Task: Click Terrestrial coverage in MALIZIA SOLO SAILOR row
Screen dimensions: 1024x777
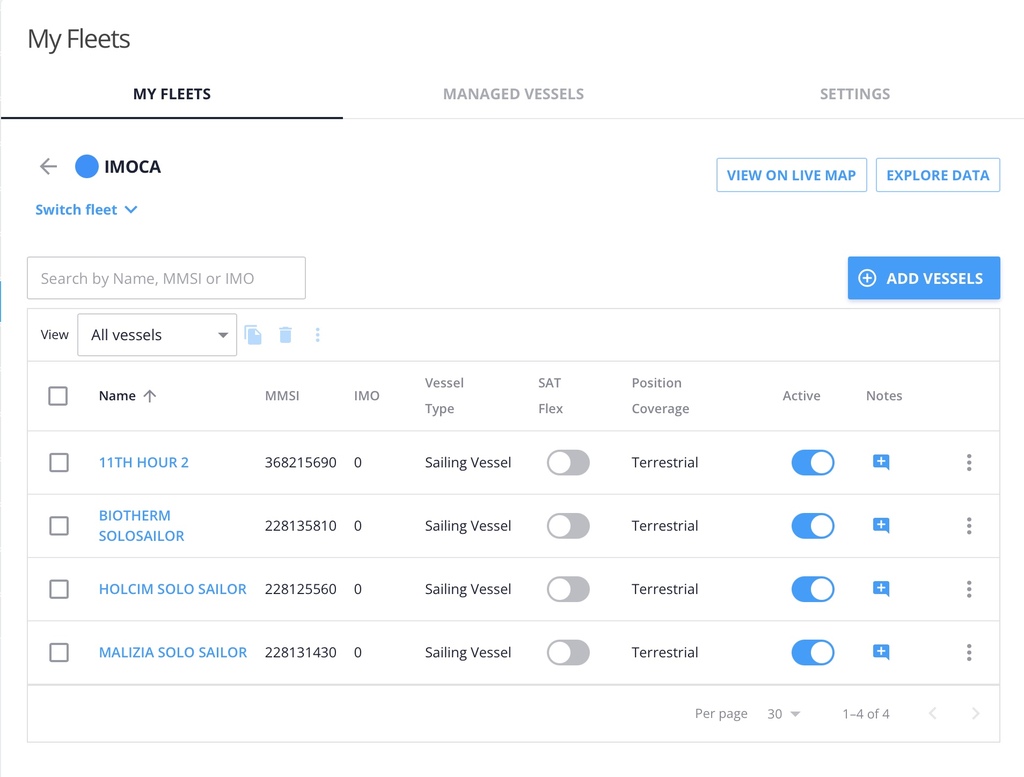Action: click(665, 652)
